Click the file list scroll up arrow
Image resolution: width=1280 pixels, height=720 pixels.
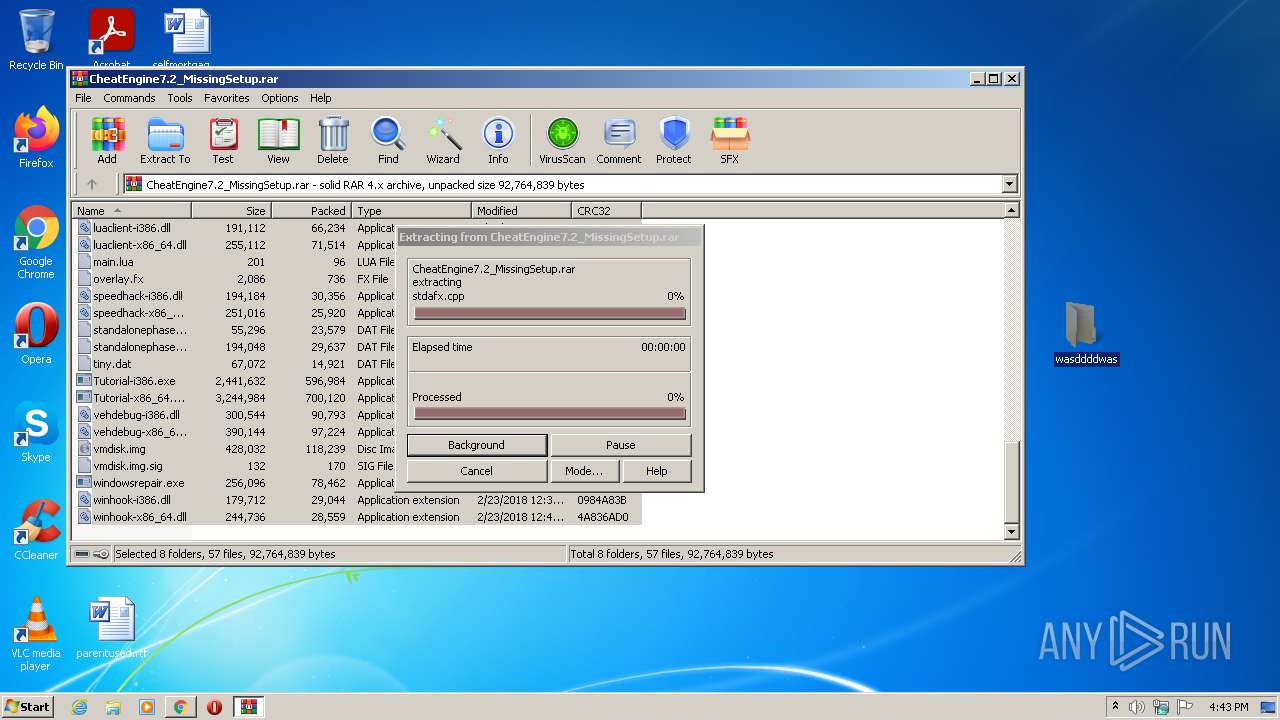coord(1011,211)
